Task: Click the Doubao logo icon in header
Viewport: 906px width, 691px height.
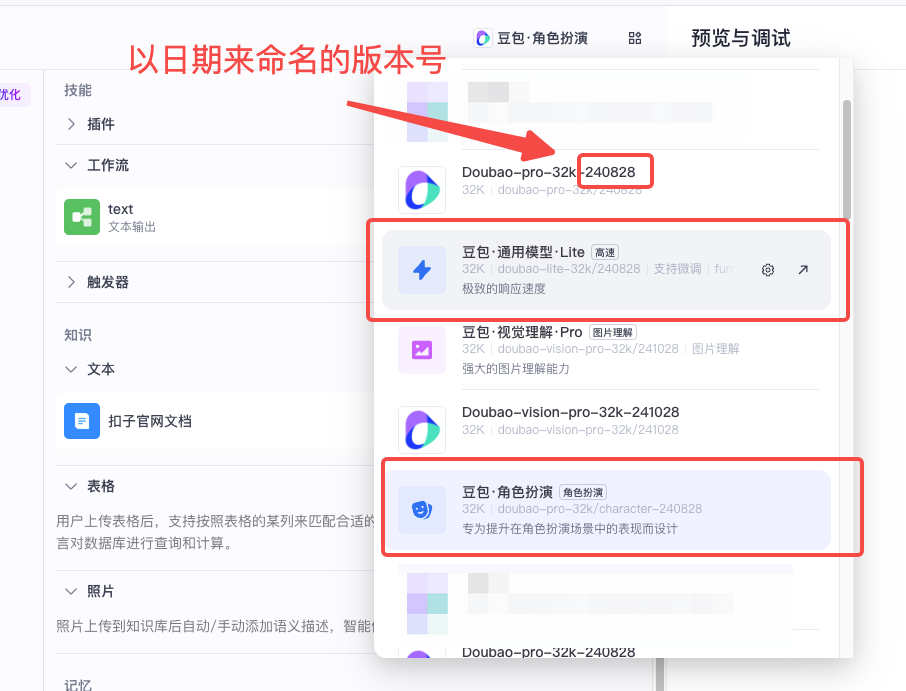Action: click(482, 38)
